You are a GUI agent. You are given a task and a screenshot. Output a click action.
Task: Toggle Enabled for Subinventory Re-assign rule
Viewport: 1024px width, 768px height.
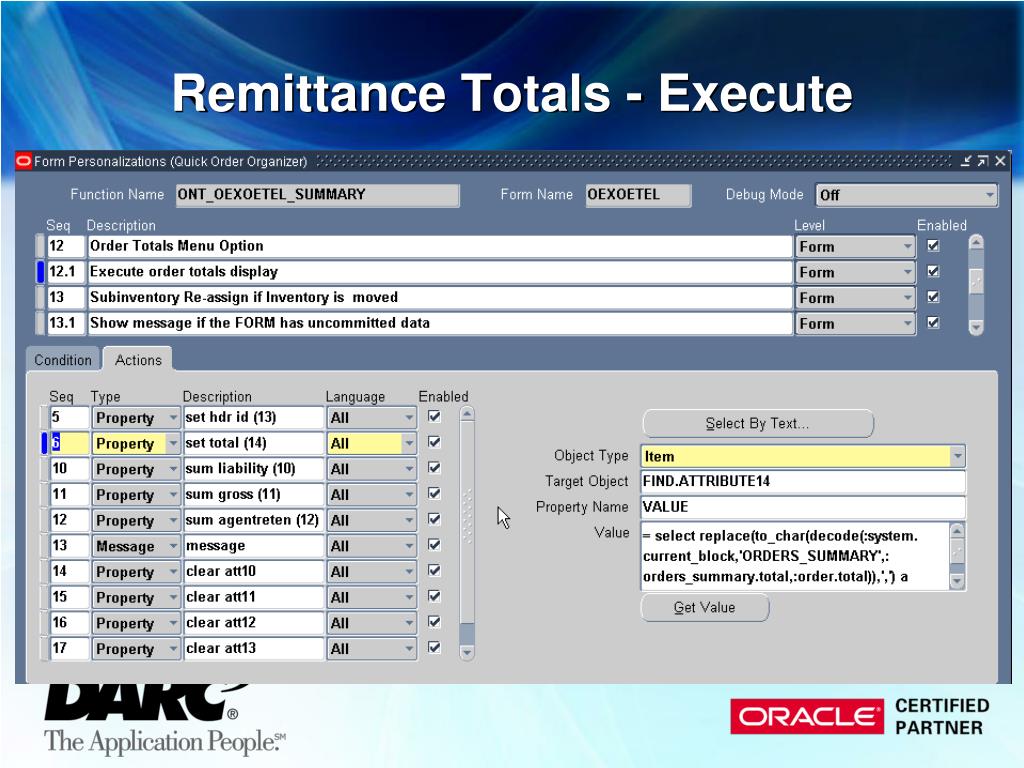933,297
